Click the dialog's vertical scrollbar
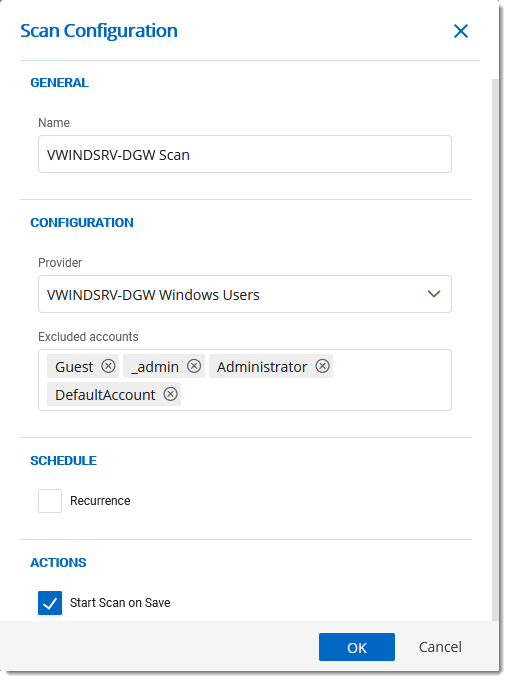The height and width of the screenshot is (681, 509). (495, 350)
